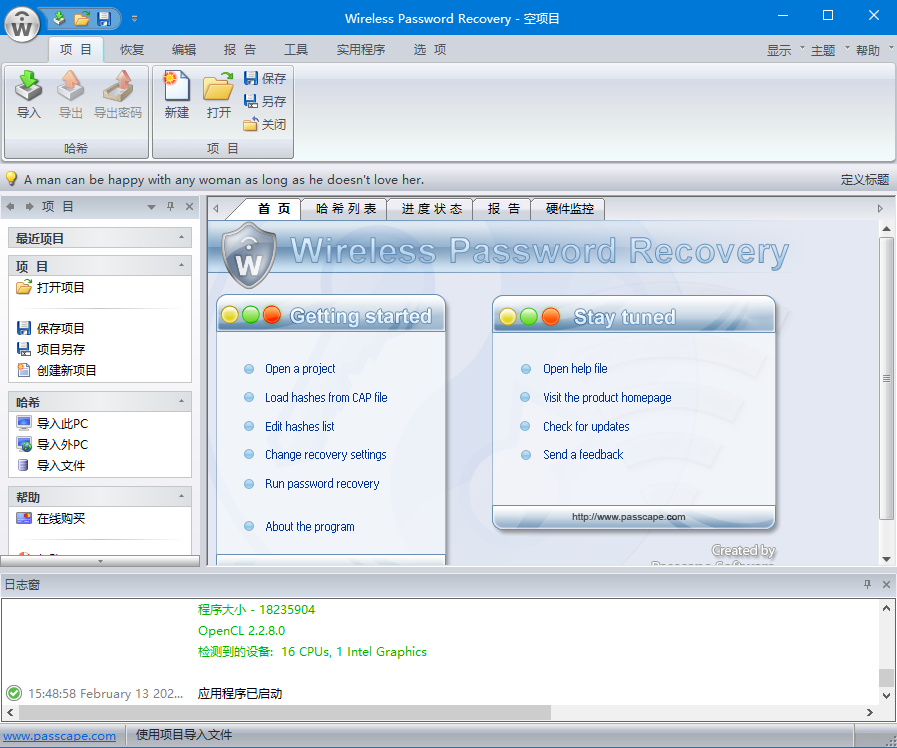The width and height of the screenshot is (897, 748).
Task: Create a new project with 新建 icon
Action: click(177, 94)
